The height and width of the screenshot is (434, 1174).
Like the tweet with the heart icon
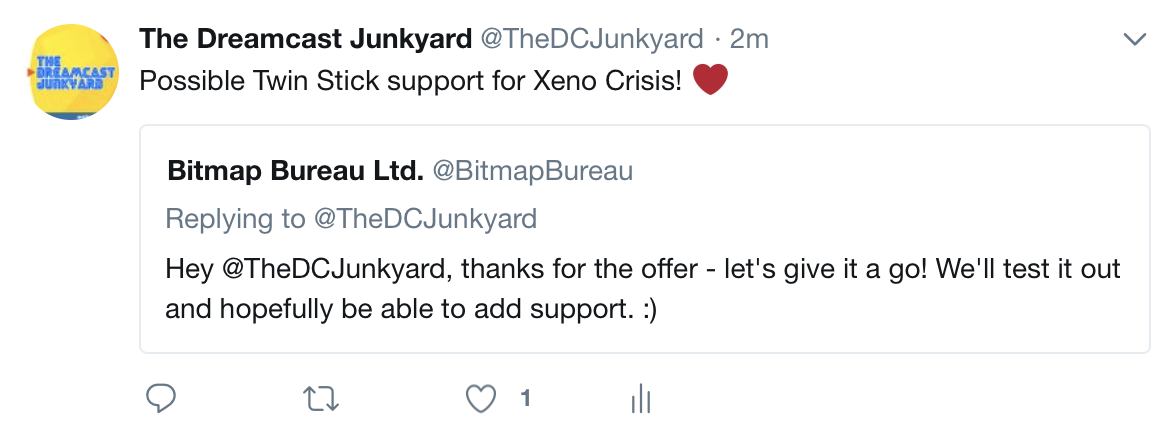(x=482, y=399)
